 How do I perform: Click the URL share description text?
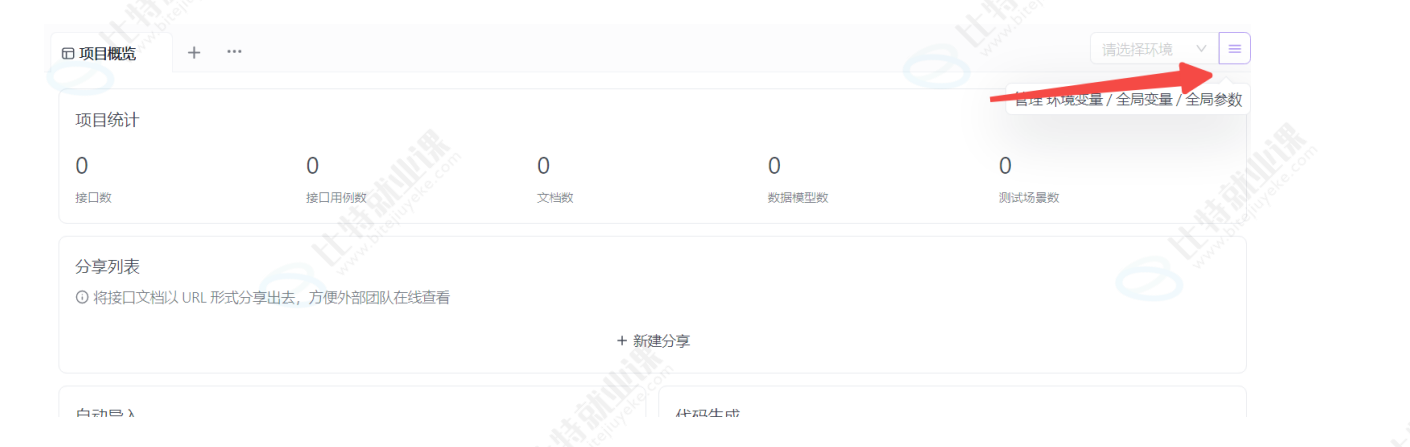point(271,298)
